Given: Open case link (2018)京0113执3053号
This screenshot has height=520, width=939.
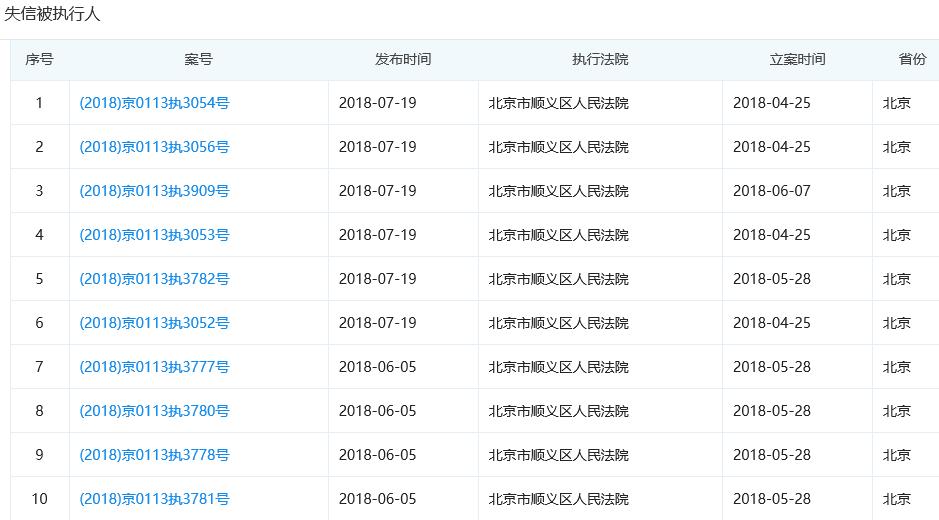Looking at the screenshot, I should click(155, 235).
